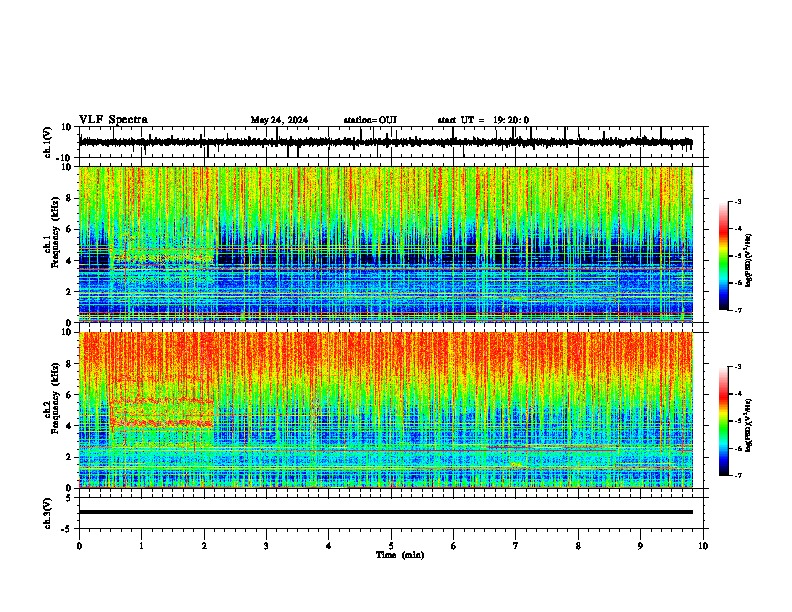This screenshot has height=612, width=792.
Task: Click time axis tick label "2"
Action: [x=204, y=546]
